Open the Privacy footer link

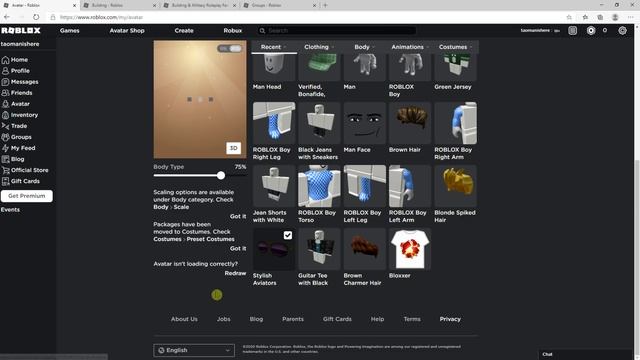(450, 319)
